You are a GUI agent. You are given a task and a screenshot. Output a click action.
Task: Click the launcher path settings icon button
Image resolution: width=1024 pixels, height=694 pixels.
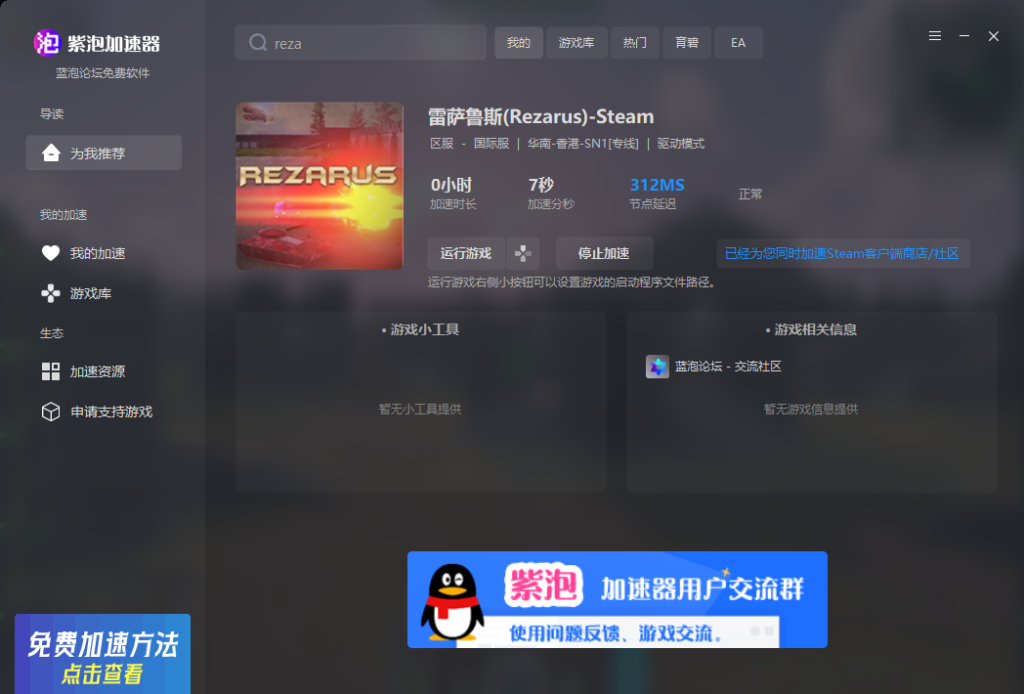[x=522, y=253]
